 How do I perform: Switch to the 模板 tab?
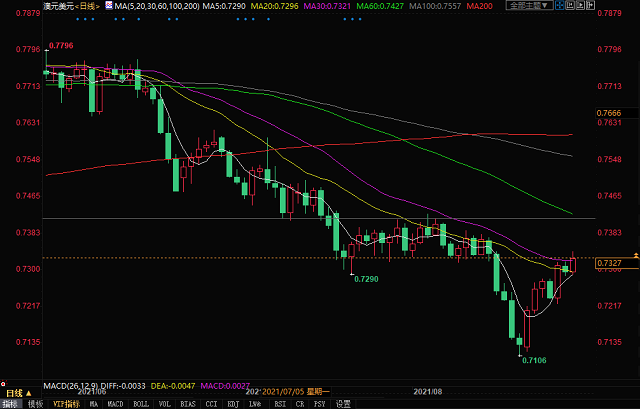35,403
